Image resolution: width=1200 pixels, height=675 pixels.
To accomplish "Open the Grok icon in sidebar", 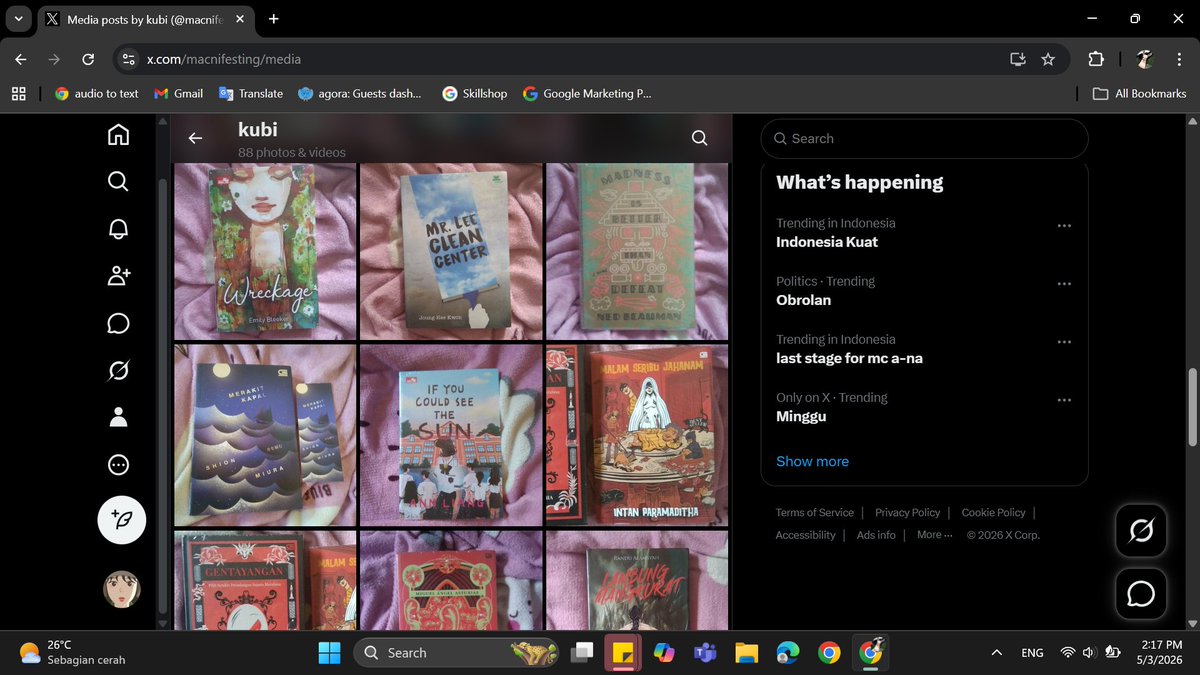I will click(118, 371).
